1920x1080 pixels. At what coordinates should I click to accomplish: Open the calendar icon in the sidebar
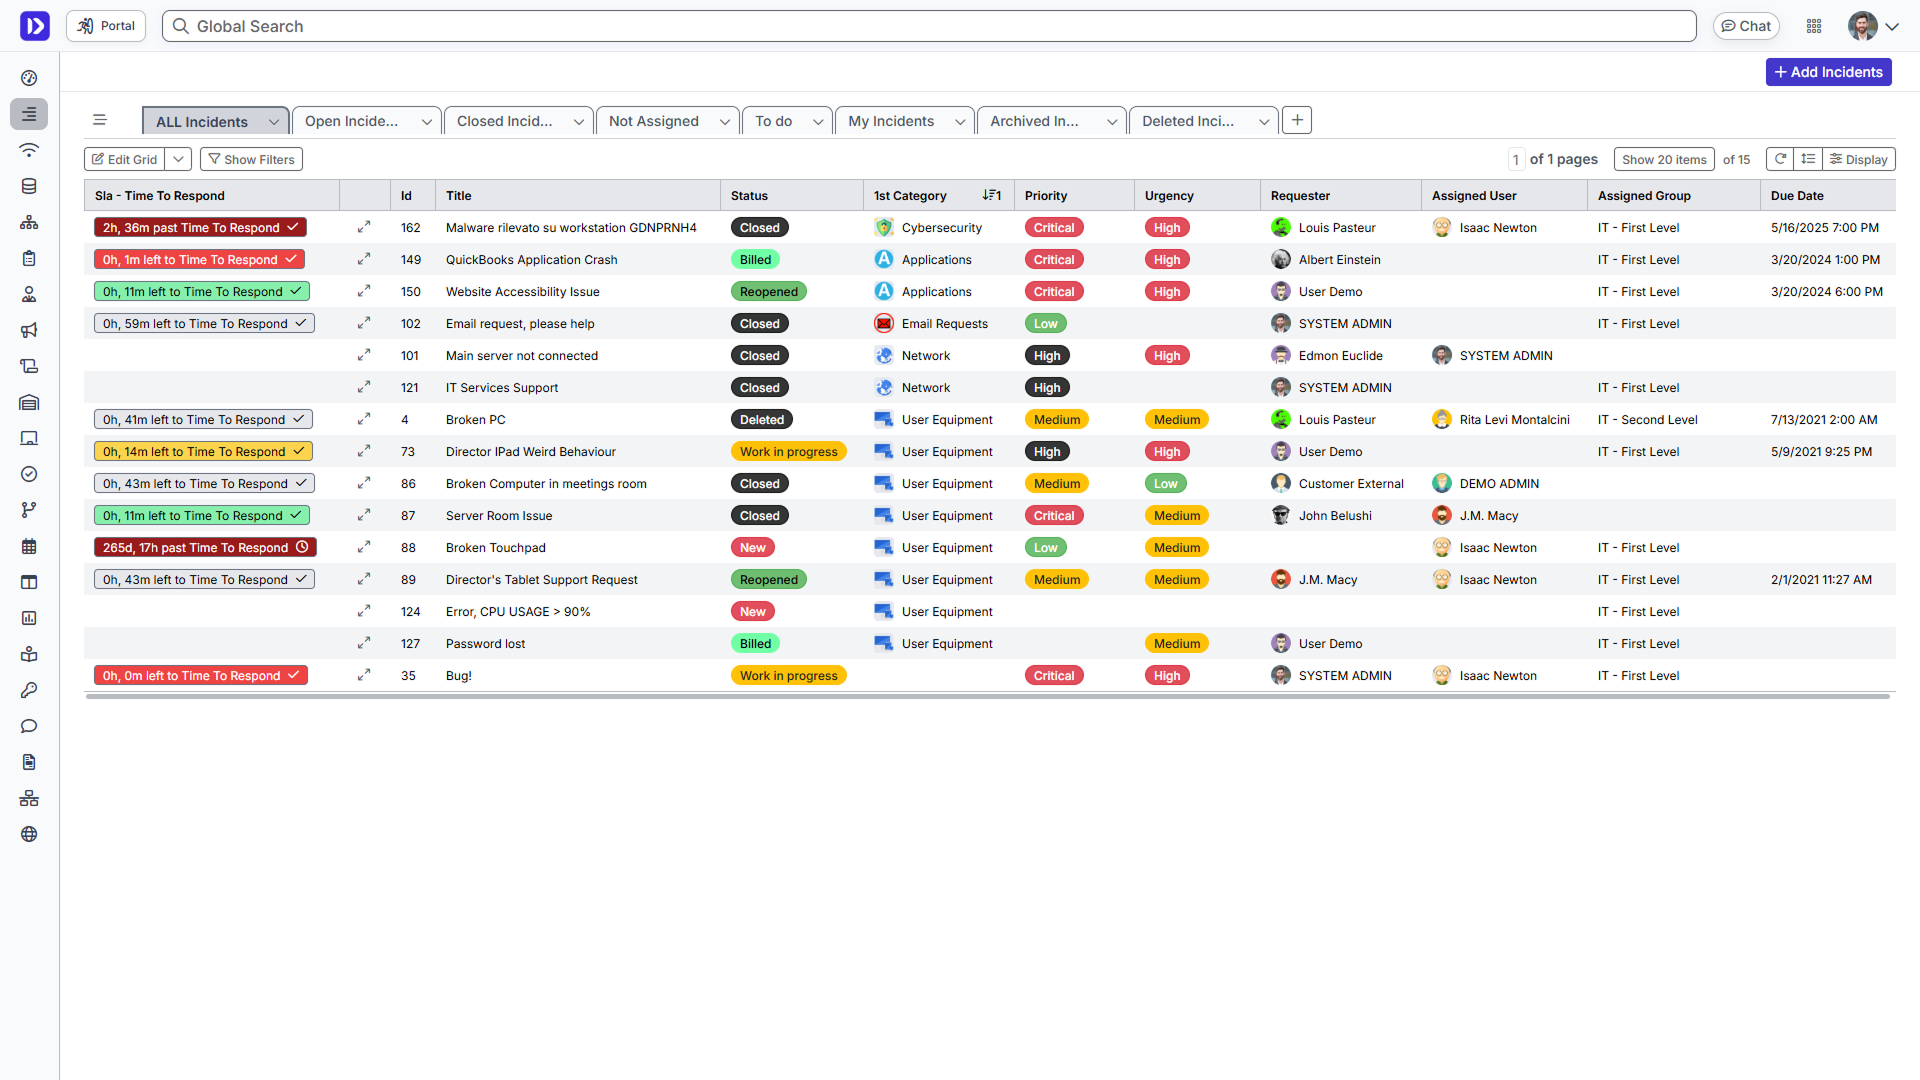coord(29,546)
